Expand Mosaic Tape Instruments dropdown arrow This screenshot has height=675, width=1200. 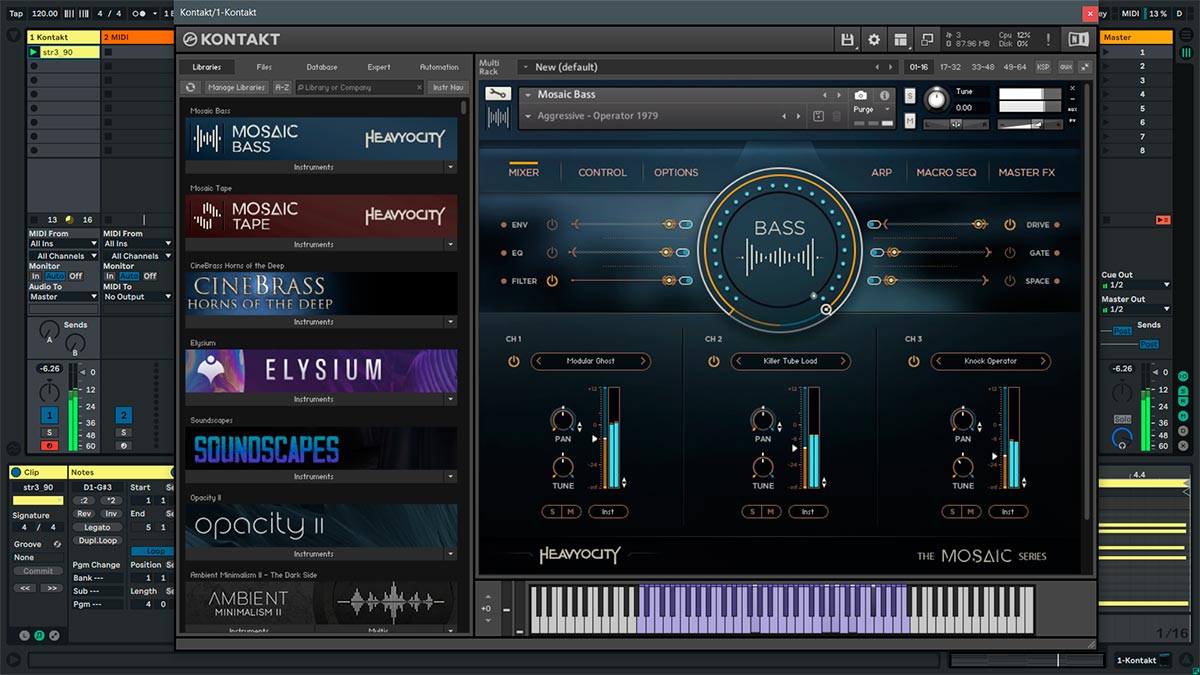(x=450, y=244)
